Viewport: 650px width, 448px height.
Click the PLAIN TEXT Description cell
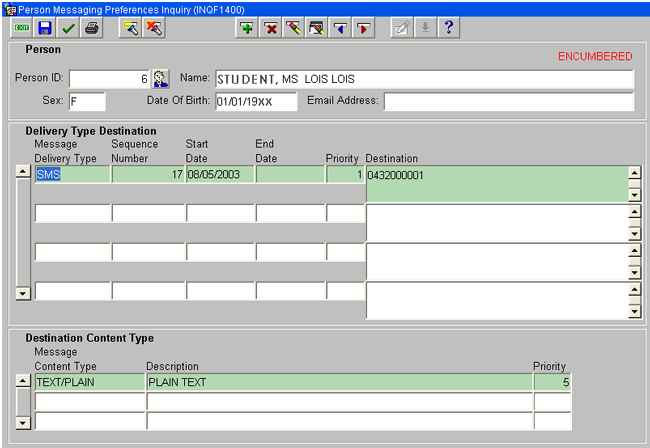click(x=338, y=381)
